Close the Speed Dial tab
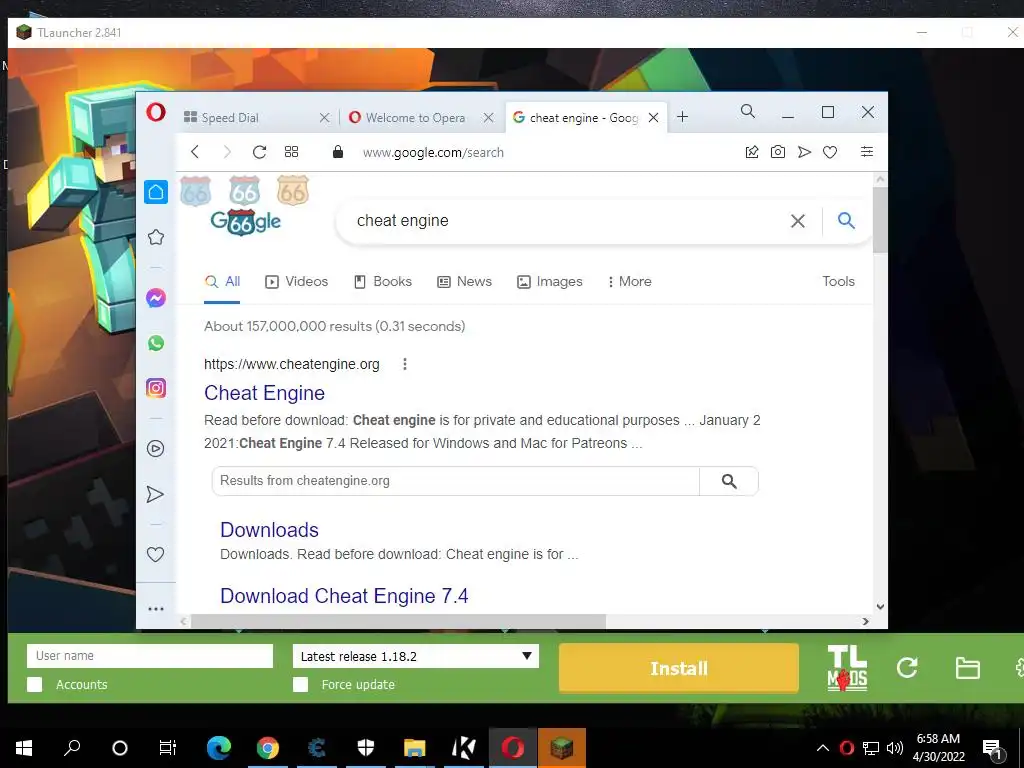 325,118
